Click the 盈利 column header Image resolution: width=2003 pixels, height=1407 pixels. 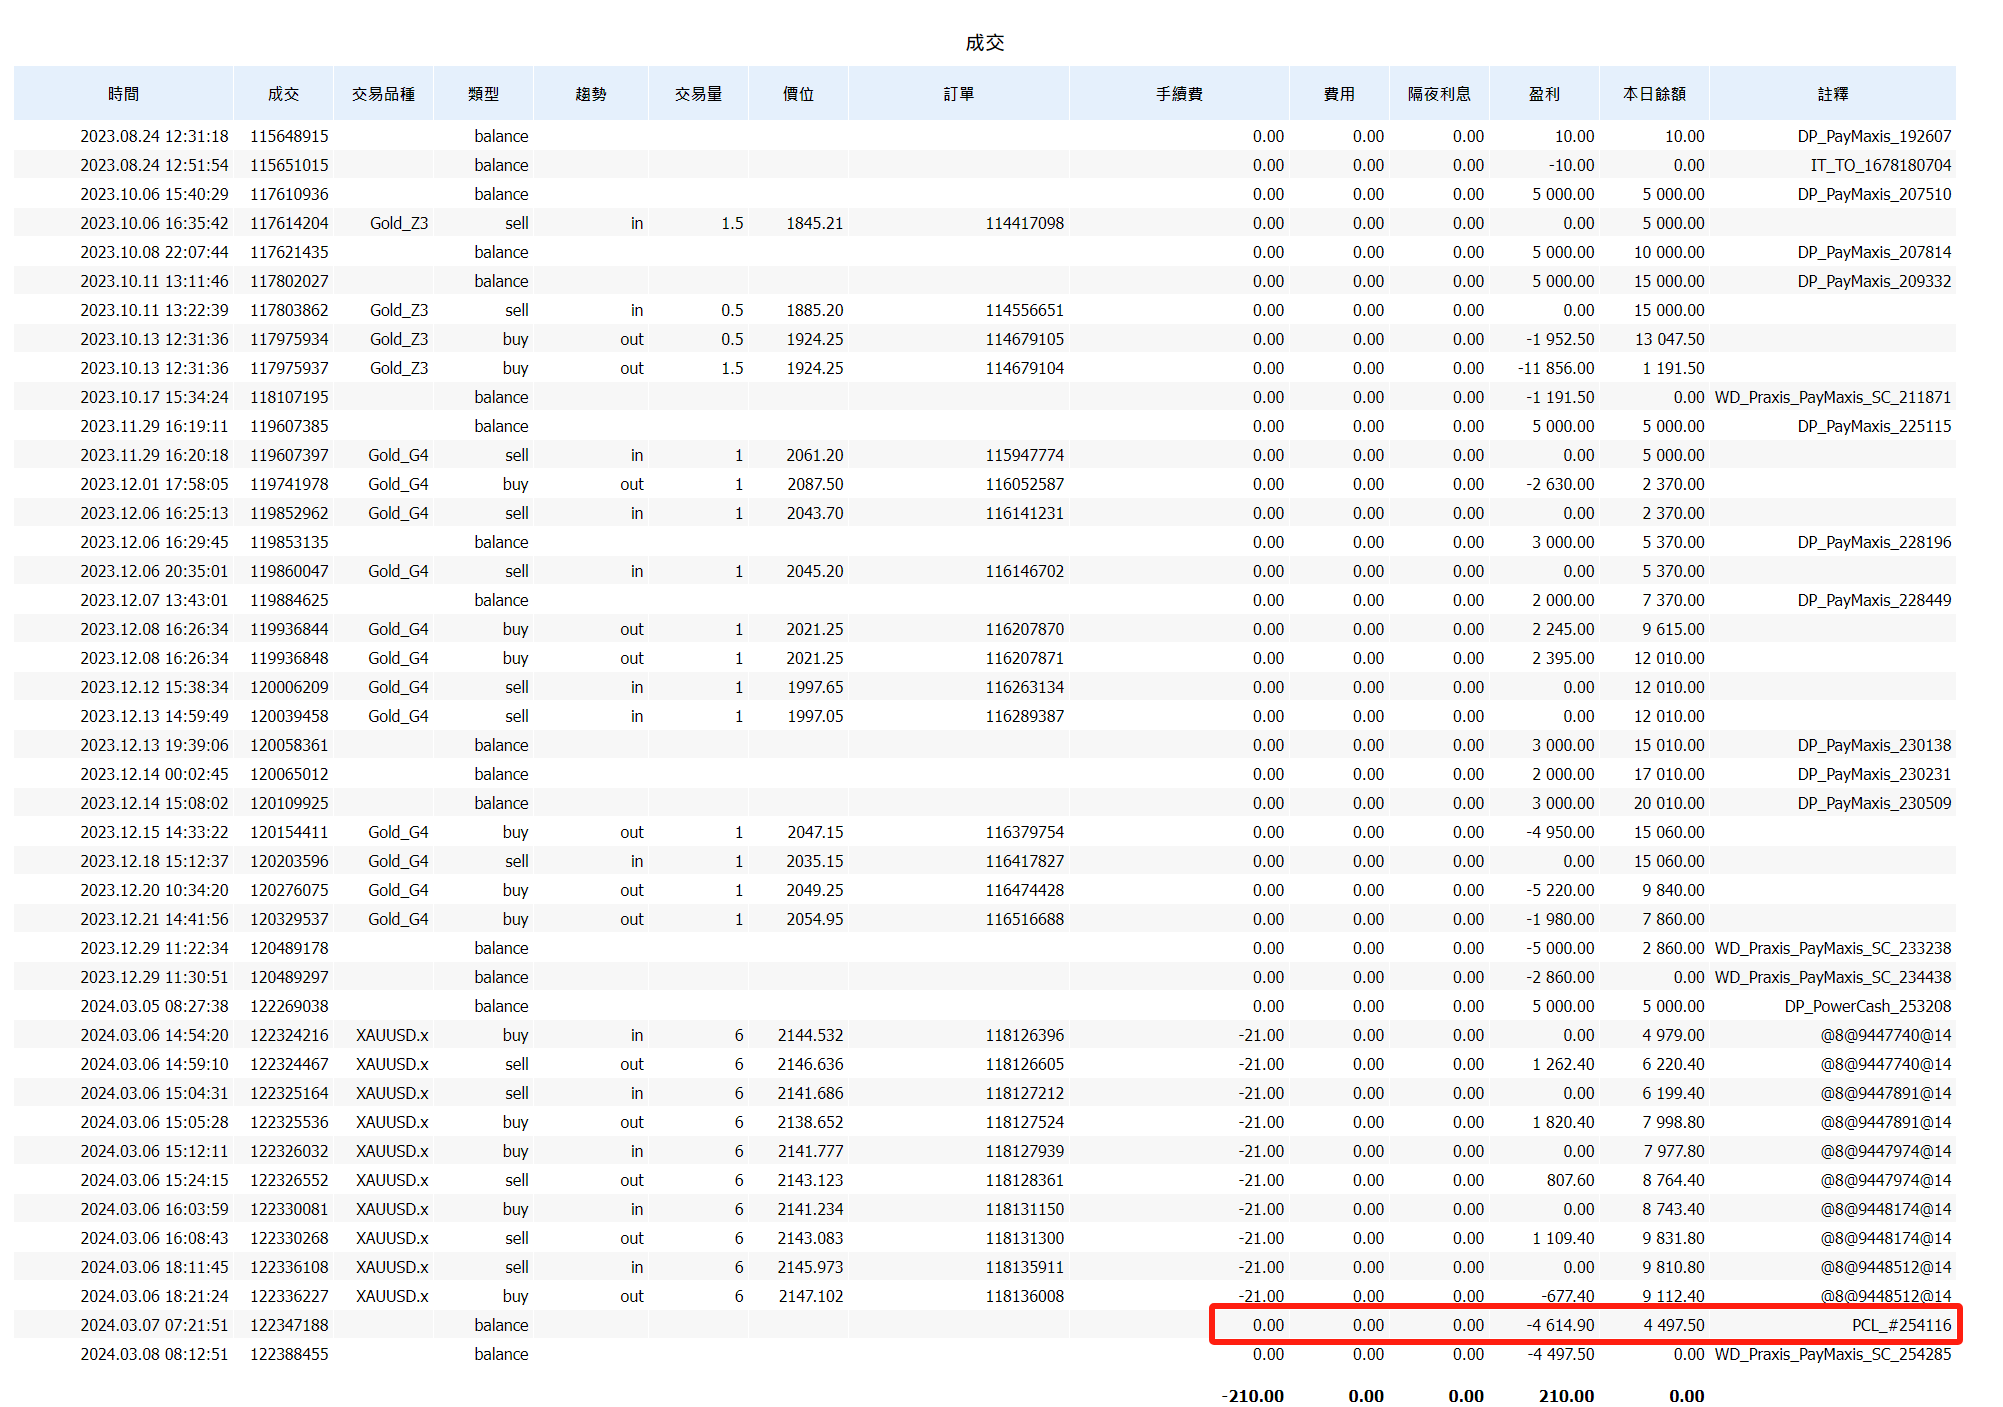click(x=1544, y=94)
